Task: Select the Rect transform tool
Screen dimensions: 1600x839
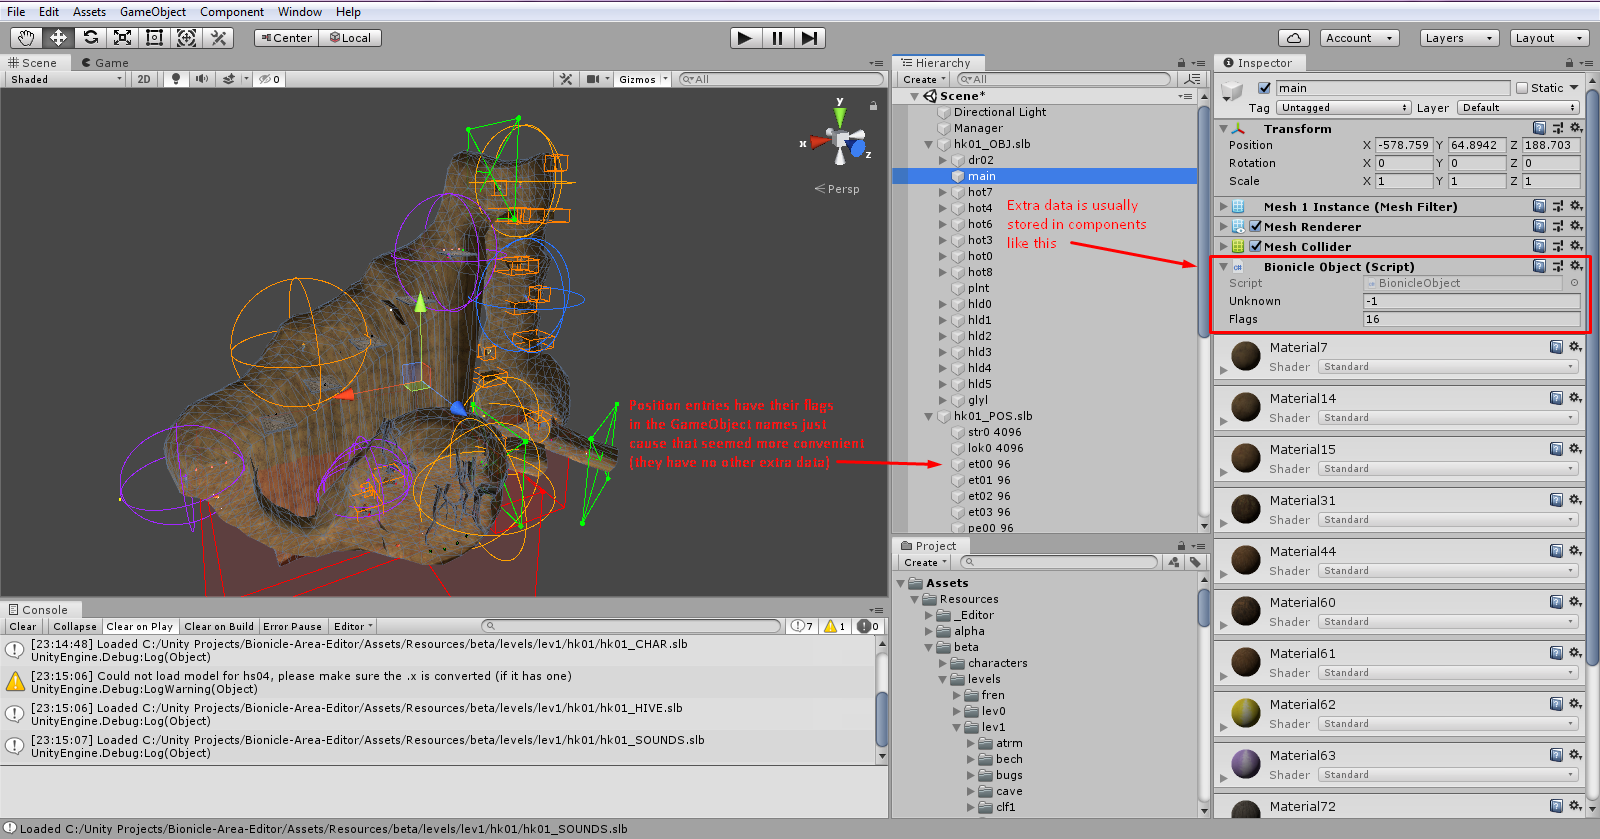Action: point(154,38)
